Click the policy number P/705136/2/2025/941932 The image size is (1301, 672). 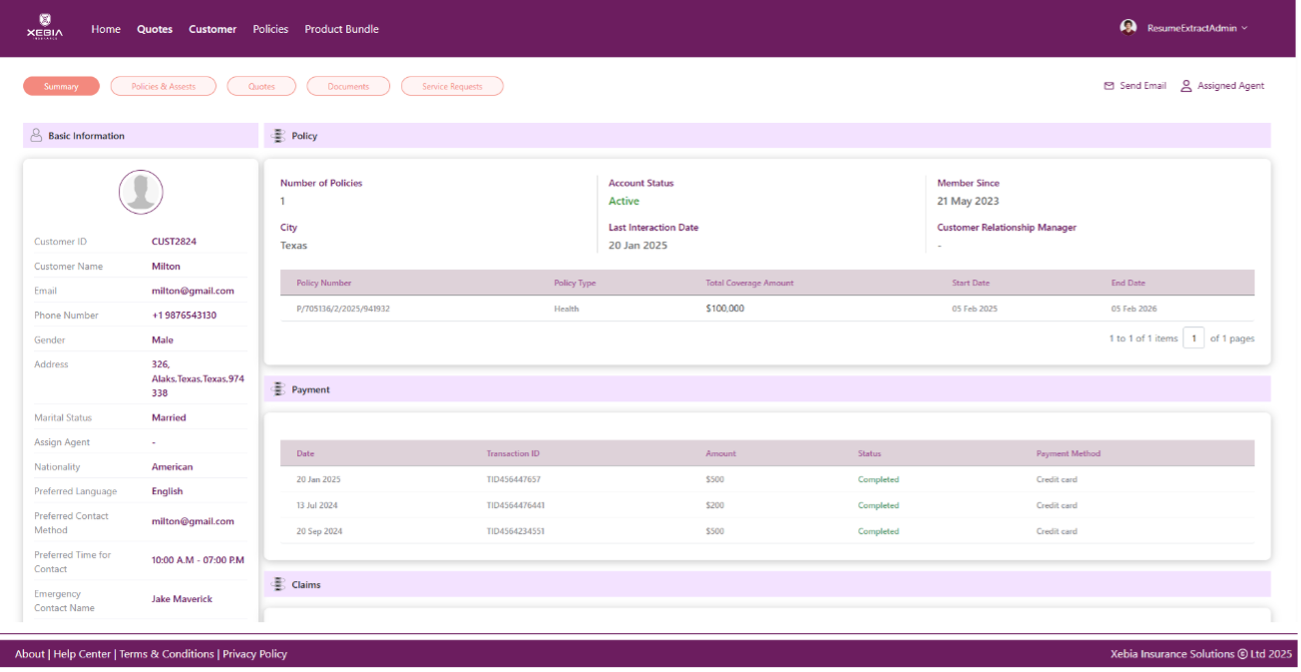343,309
